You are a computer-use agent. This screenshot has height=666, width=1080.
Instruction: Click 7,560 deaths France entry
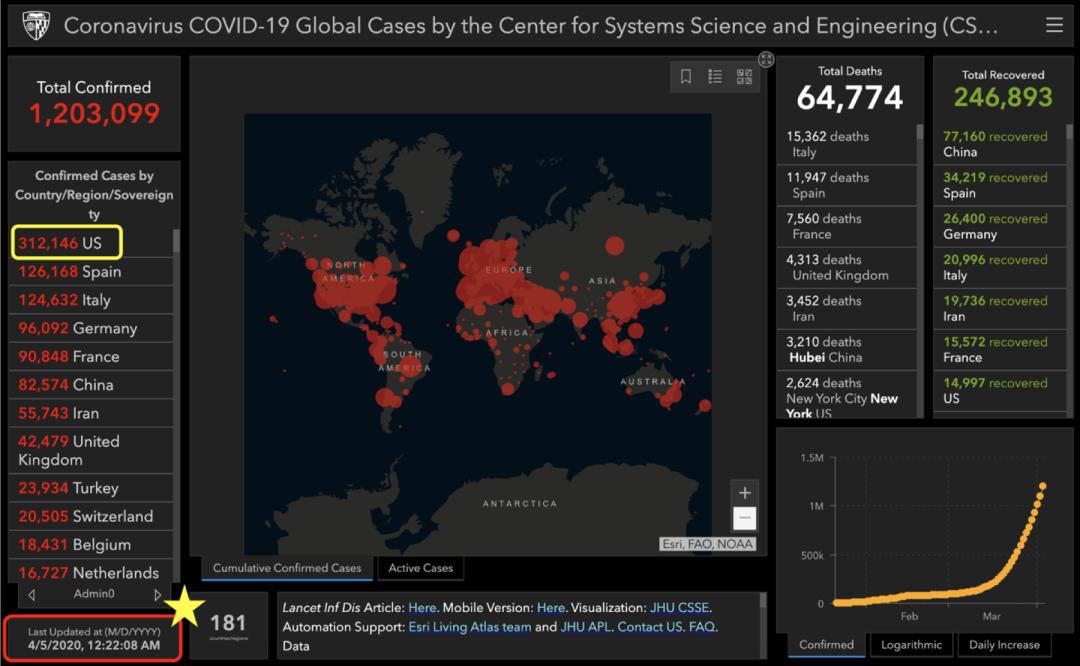847,227
